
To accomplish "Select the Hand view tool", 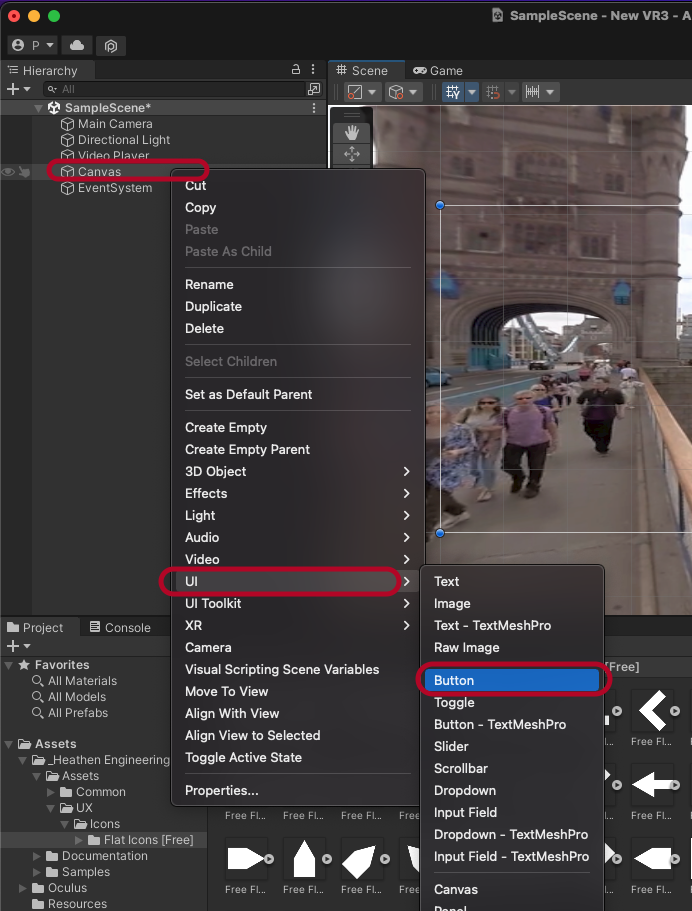I will [352, 133].
